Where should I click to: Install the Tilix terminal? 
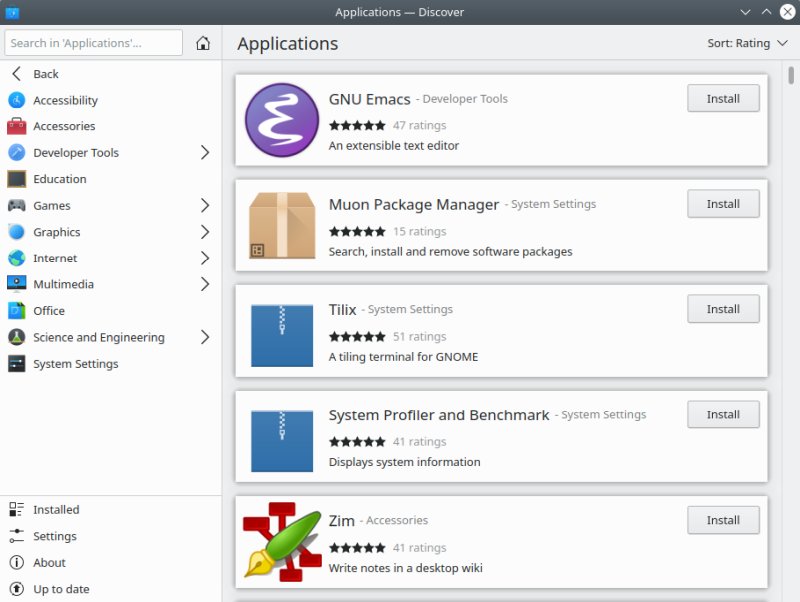(x=723, y=309)
